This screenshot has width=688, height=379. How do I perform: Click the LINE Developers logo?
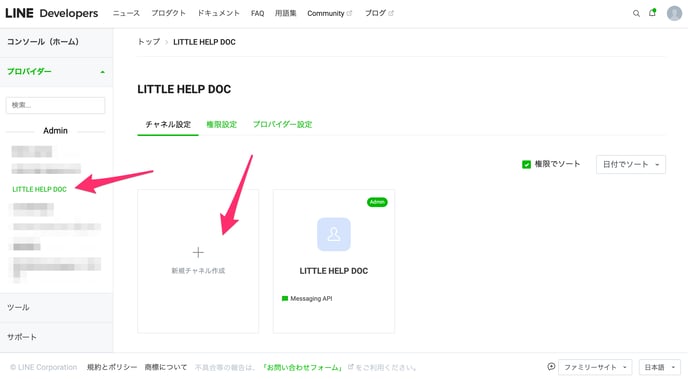(x=51, y=13)
